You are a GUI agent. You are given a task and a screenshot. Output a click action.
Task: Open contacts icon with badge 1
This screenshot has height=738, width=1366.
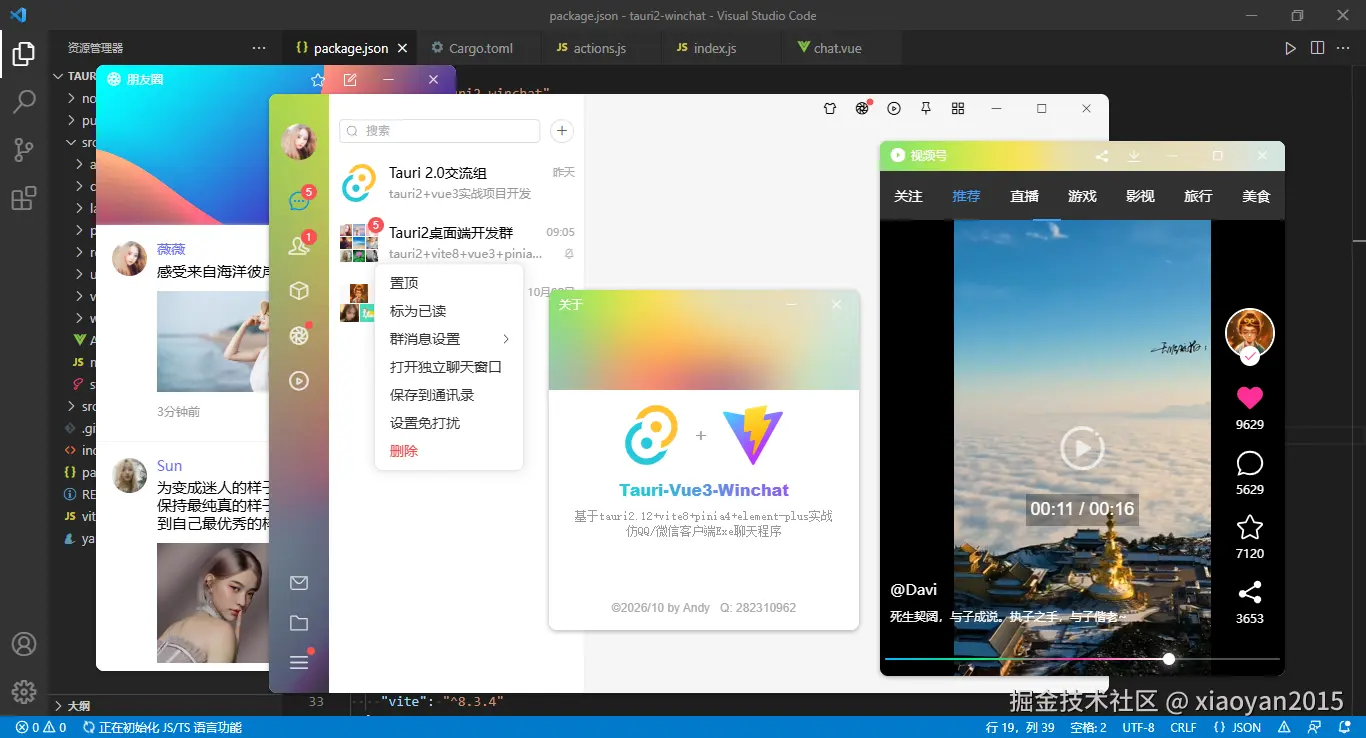(298, 246)
